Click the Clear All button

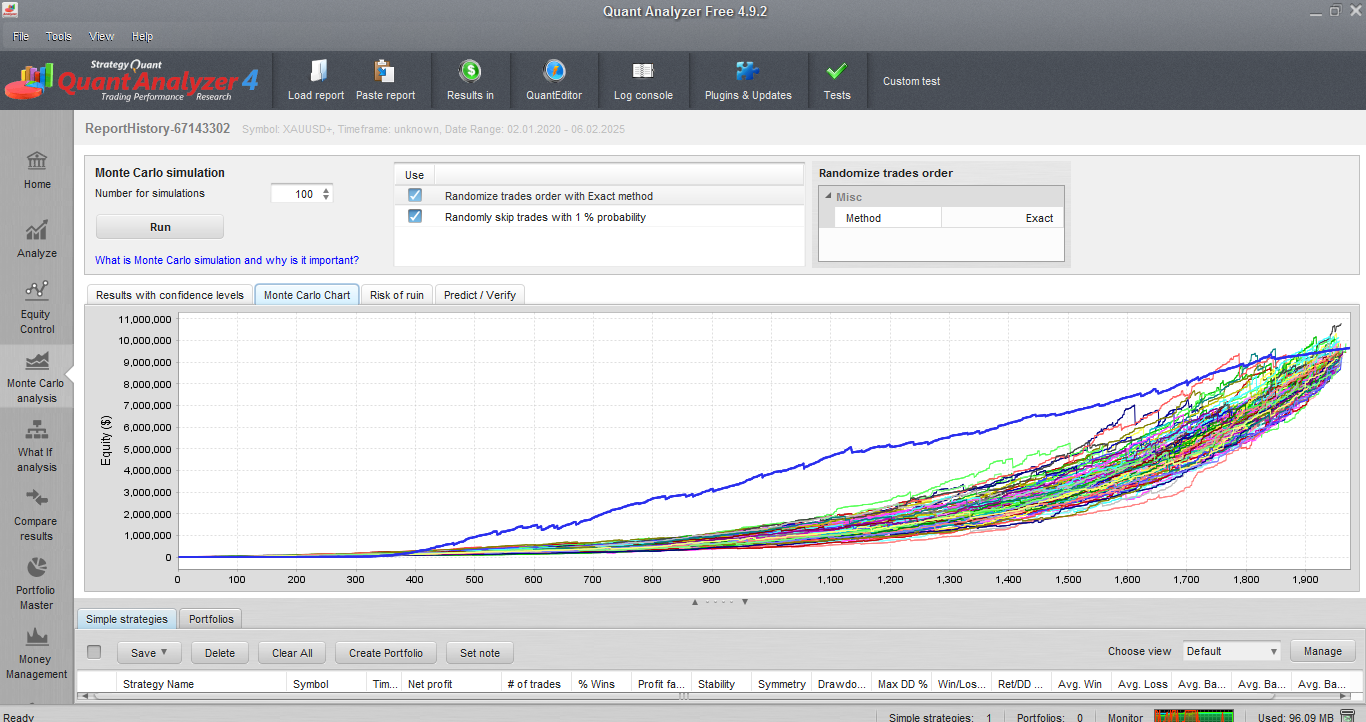tap(292, 652)
